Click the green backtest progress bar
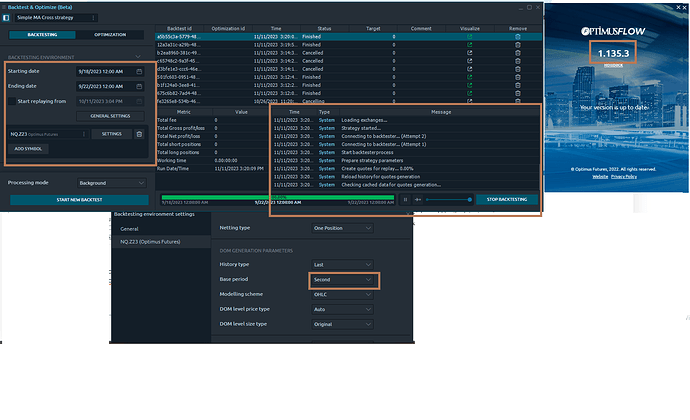 point(278,197)
